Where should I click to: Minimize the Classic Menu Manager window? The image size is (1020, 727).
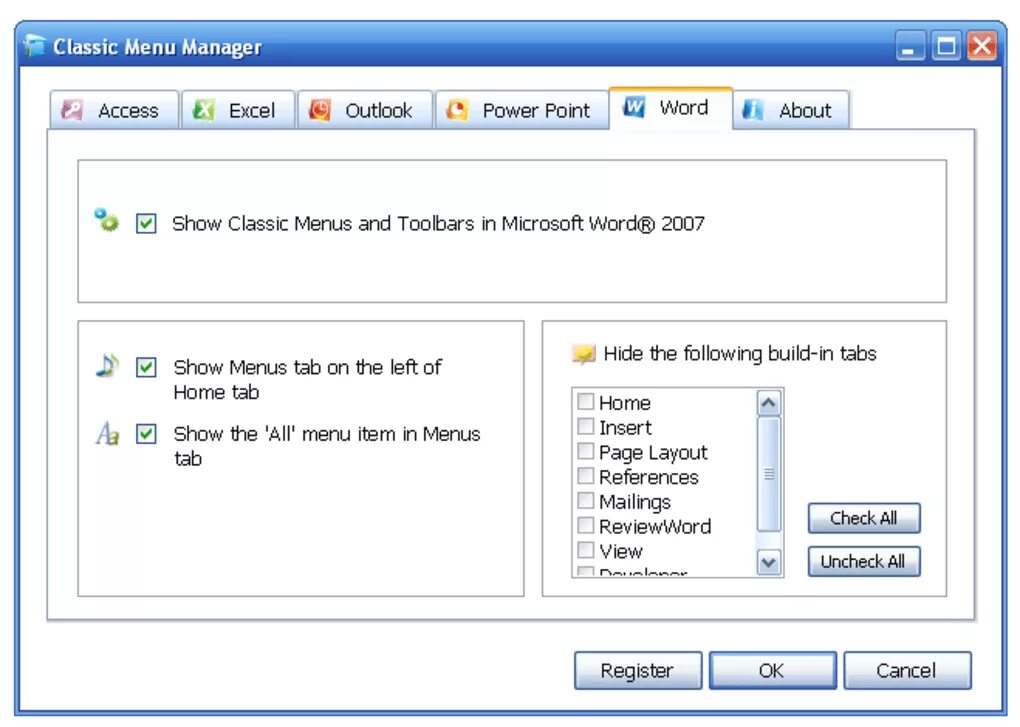pos(909,46)
